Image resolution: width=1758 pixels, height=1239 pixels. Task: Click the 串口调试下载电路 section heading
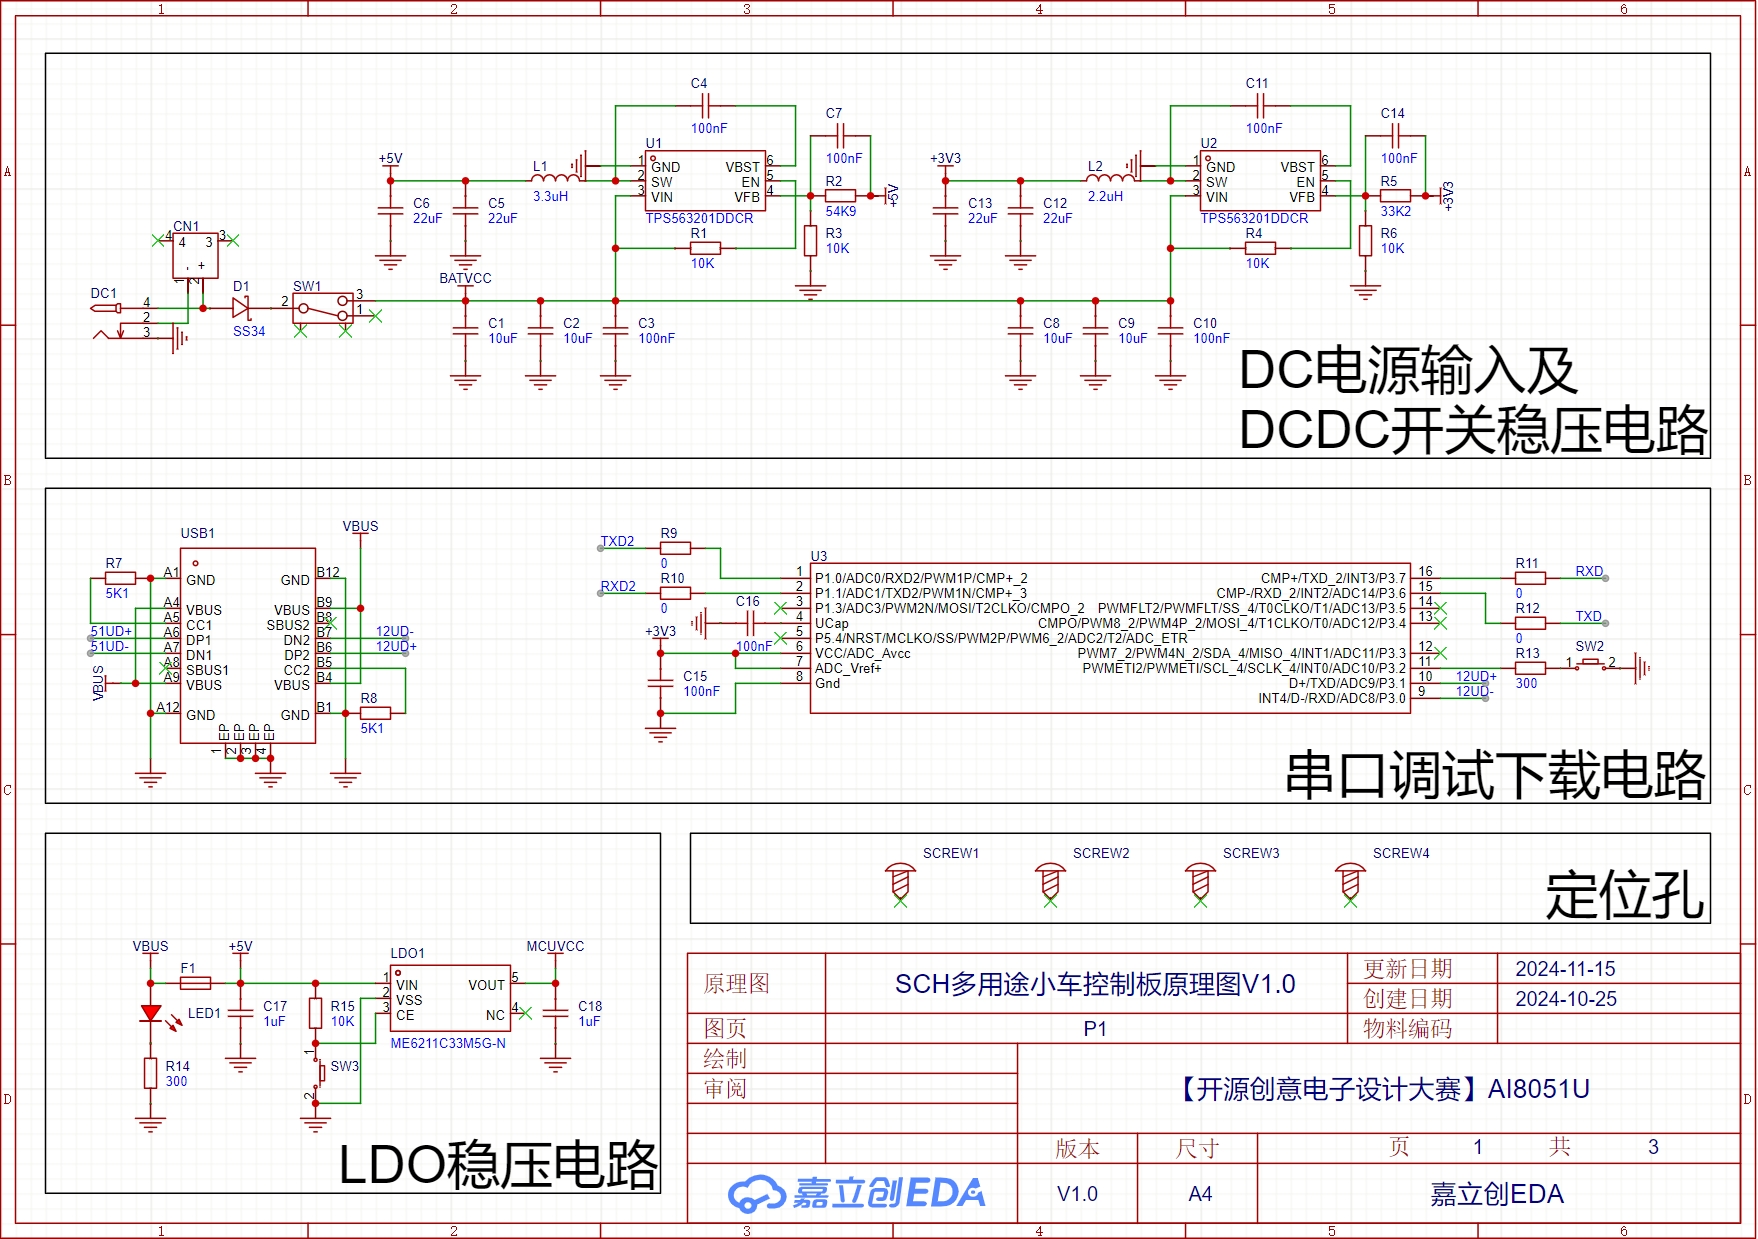coord(1495,776)
